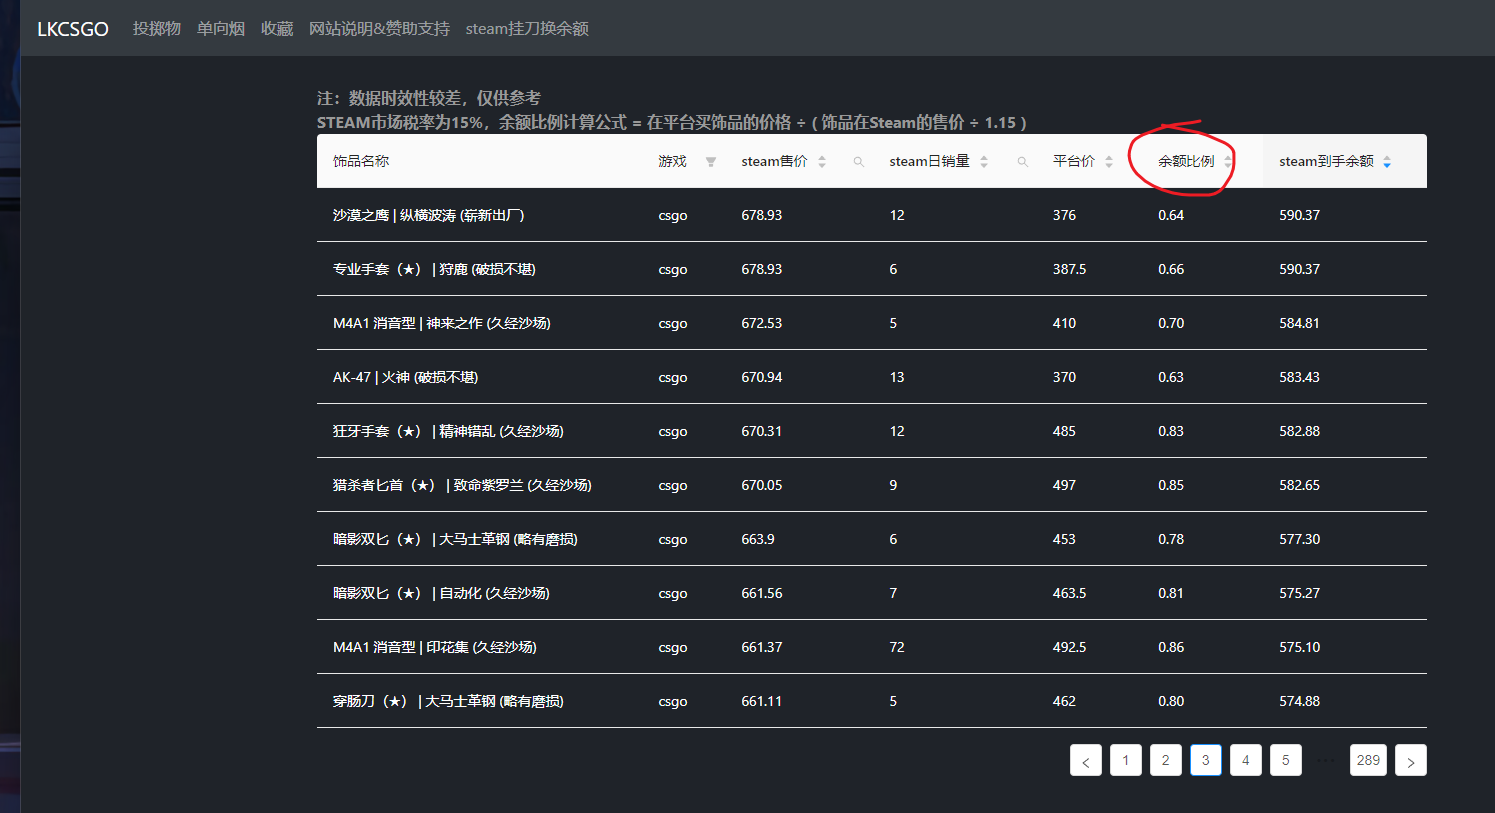Open search icon for steam日销量 column
Viewport: 1495px width, 813px height.
pos(1022,162)
